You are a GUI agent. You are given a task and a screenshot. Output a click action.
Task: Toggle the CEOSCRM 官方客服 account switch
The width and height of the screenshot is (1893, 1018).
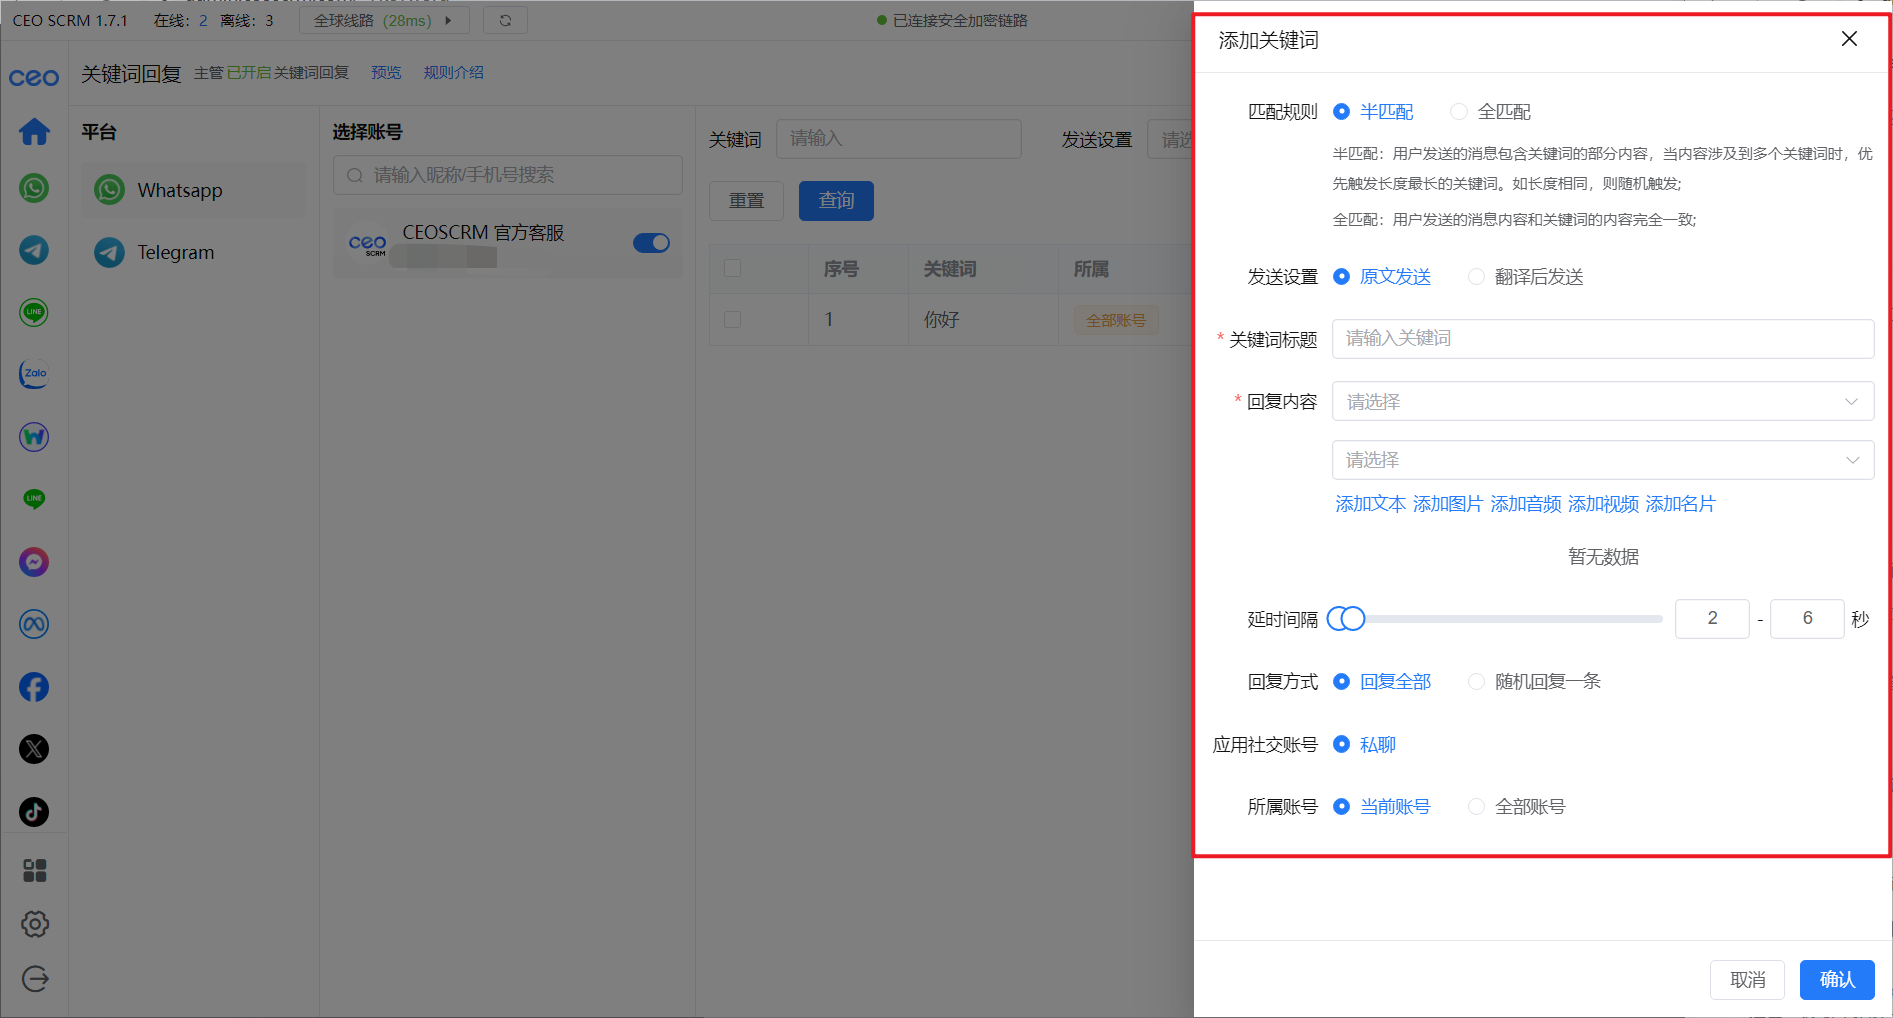pos(651,243)
